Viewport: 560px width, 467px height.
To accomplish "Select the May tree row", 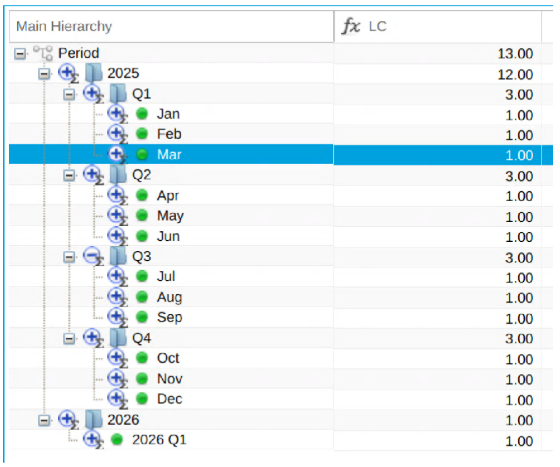I will (171, 216).
